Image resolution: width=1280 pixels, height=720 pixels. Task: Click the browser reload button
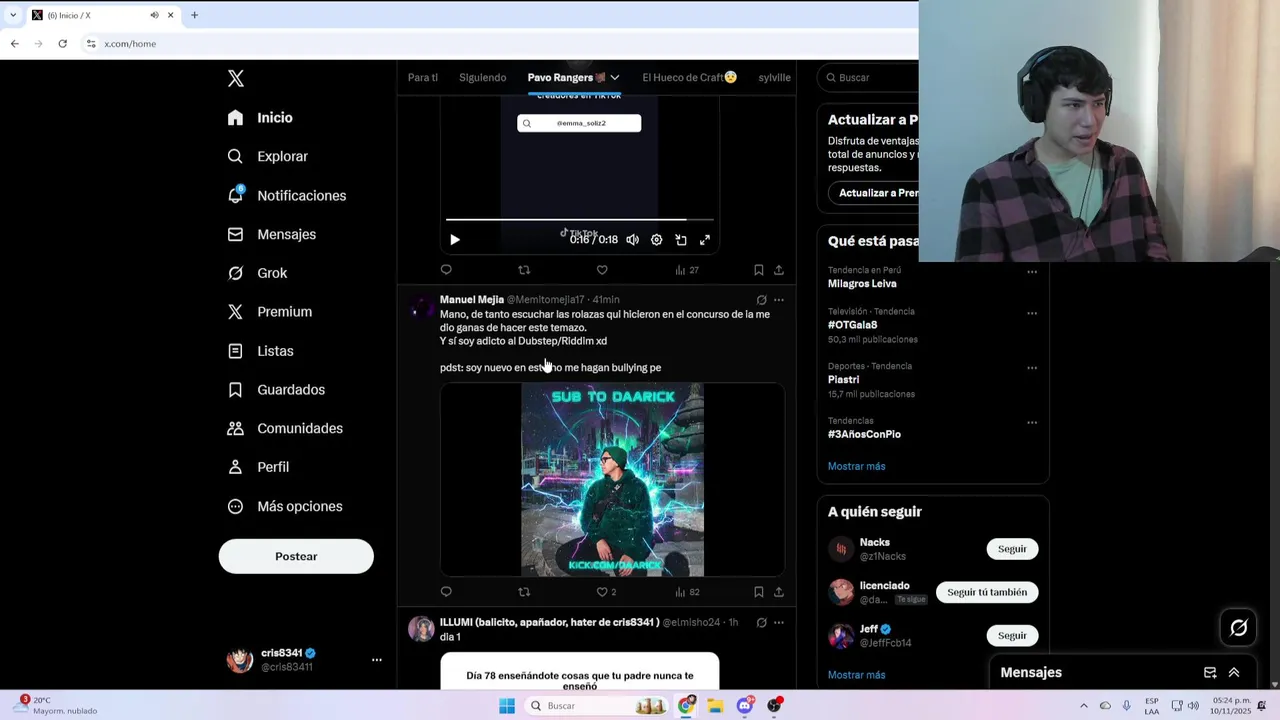pyautogui.click(x=62, y=44)
